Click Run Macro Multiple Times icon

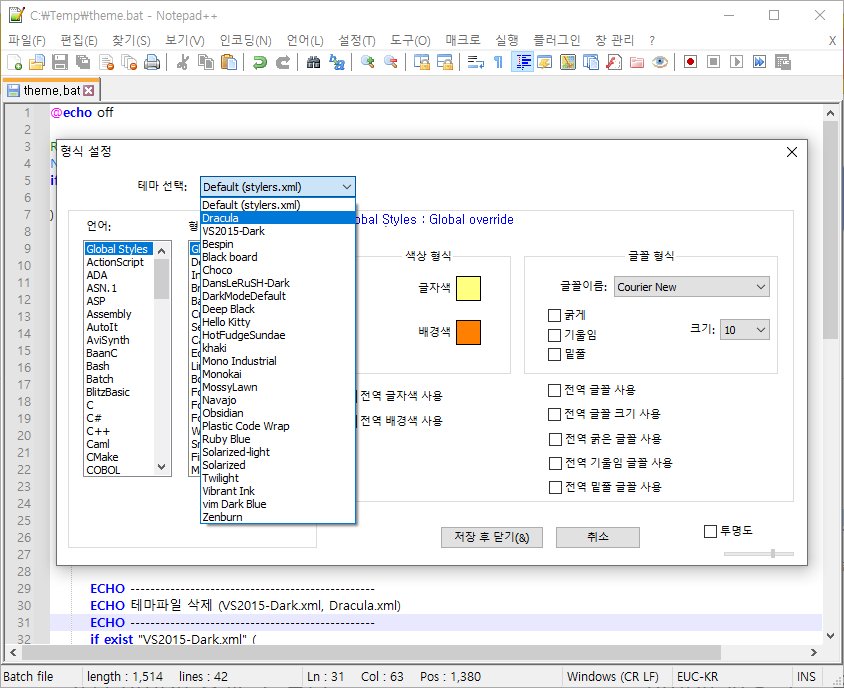(x=759, y=62)
